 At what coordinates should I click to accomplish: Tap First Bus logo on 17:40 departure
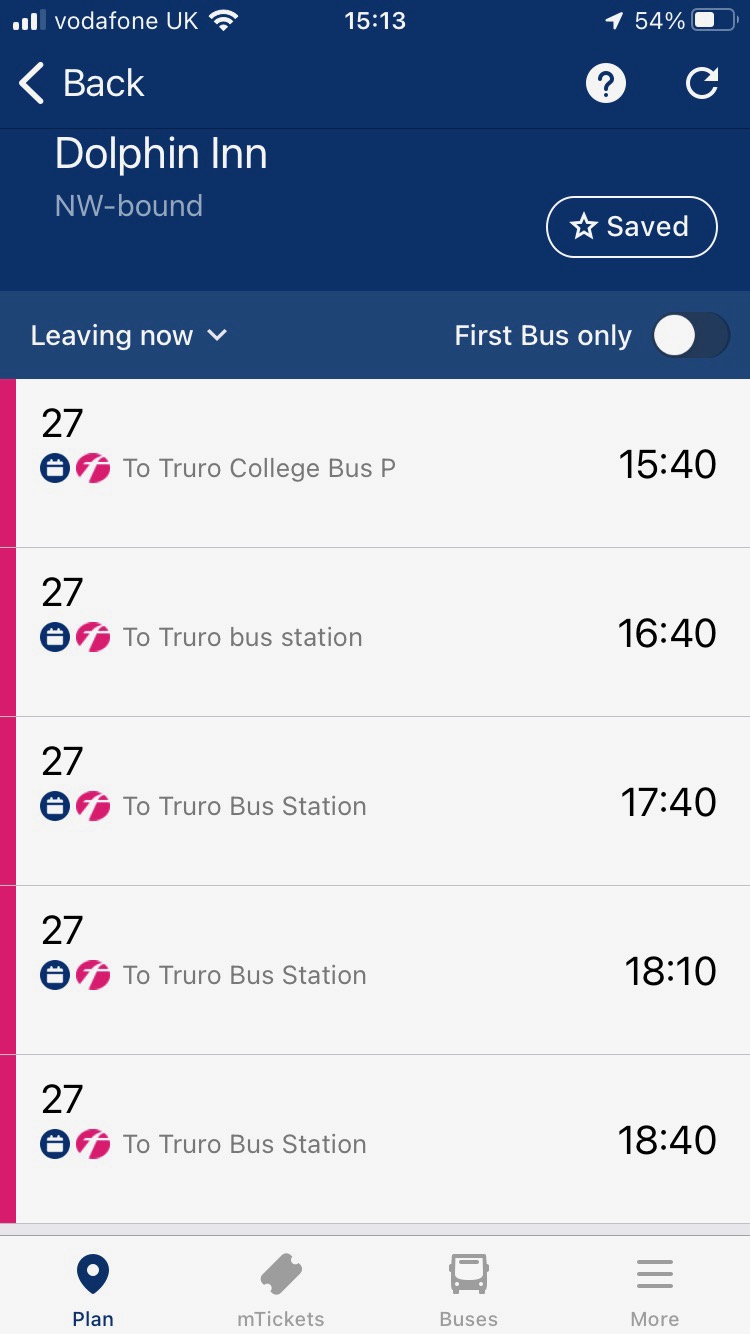pyautogui.click(x=93, y=806)
